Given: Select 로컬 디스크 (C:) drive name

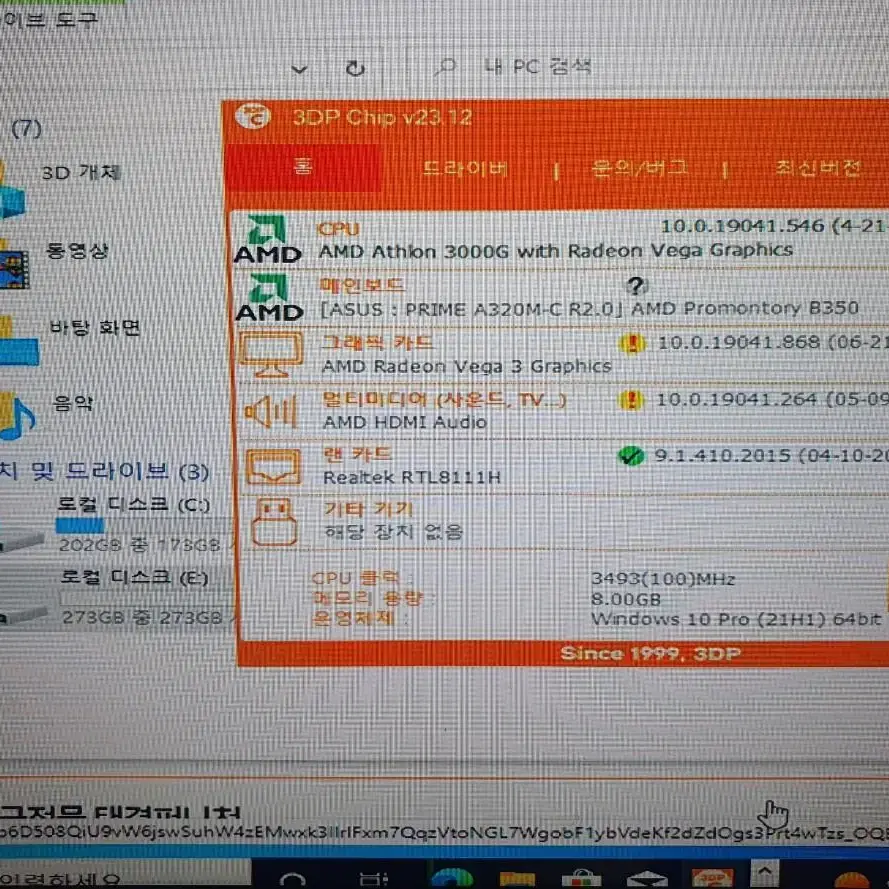Looking at the screenshot, I should [x=134, y=504].
